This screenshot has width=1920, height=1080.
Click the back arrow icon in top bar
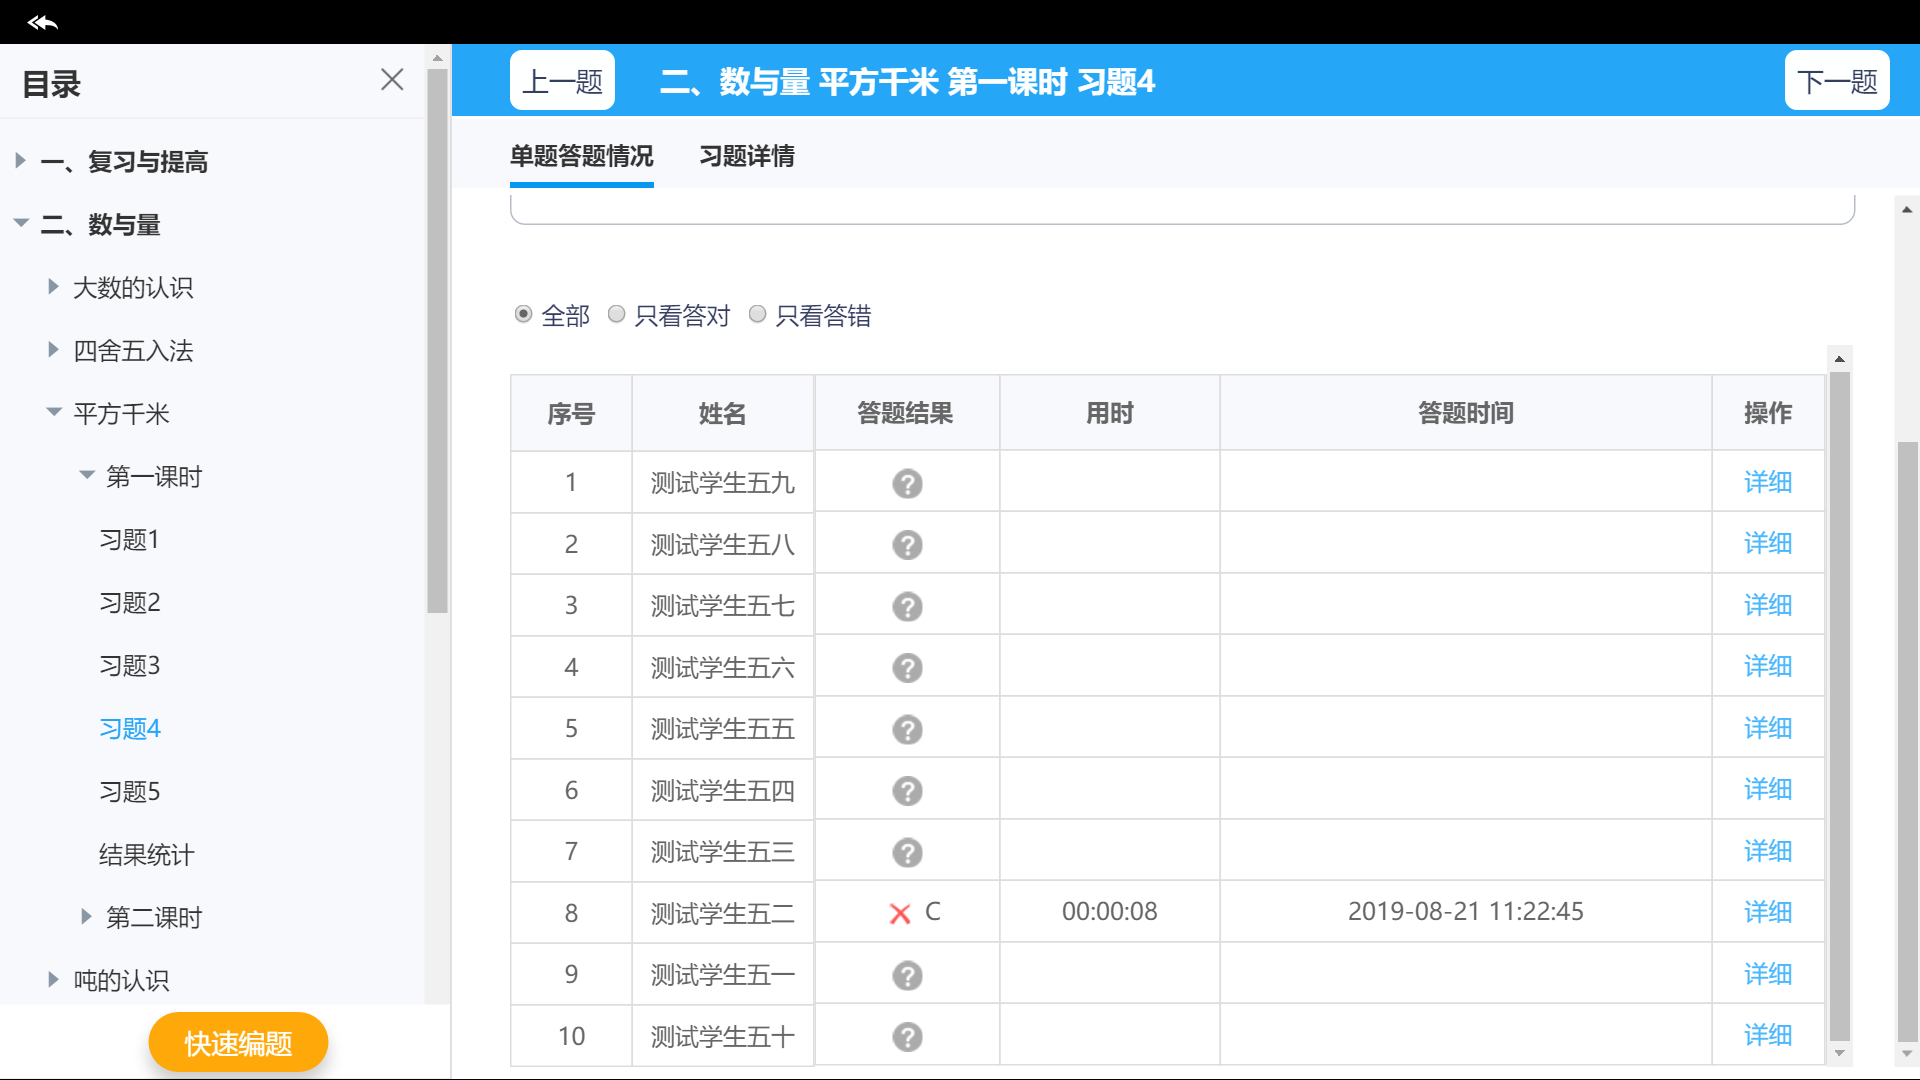tap(42, 22)
